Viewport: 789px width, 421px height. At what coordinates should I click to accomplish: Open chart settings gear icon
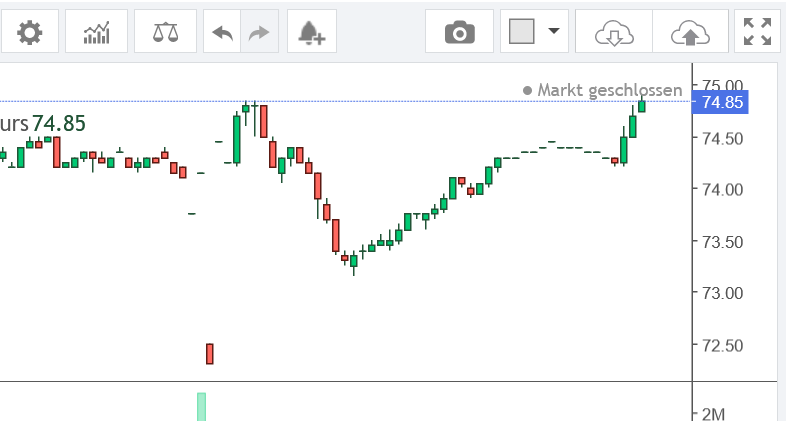(x=29, y=33)
